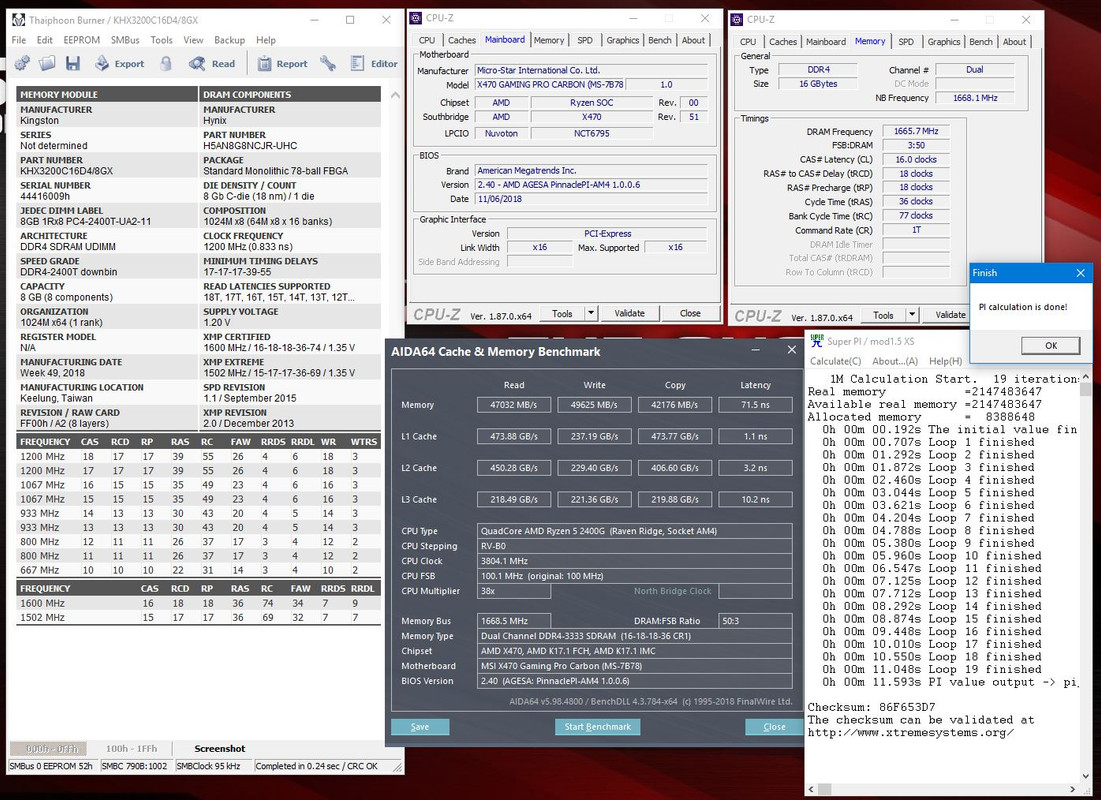The height and width of the screenshot is (800, 1101).
Task: Open Help(H) menu in Super PI
Action: [945, 361]
